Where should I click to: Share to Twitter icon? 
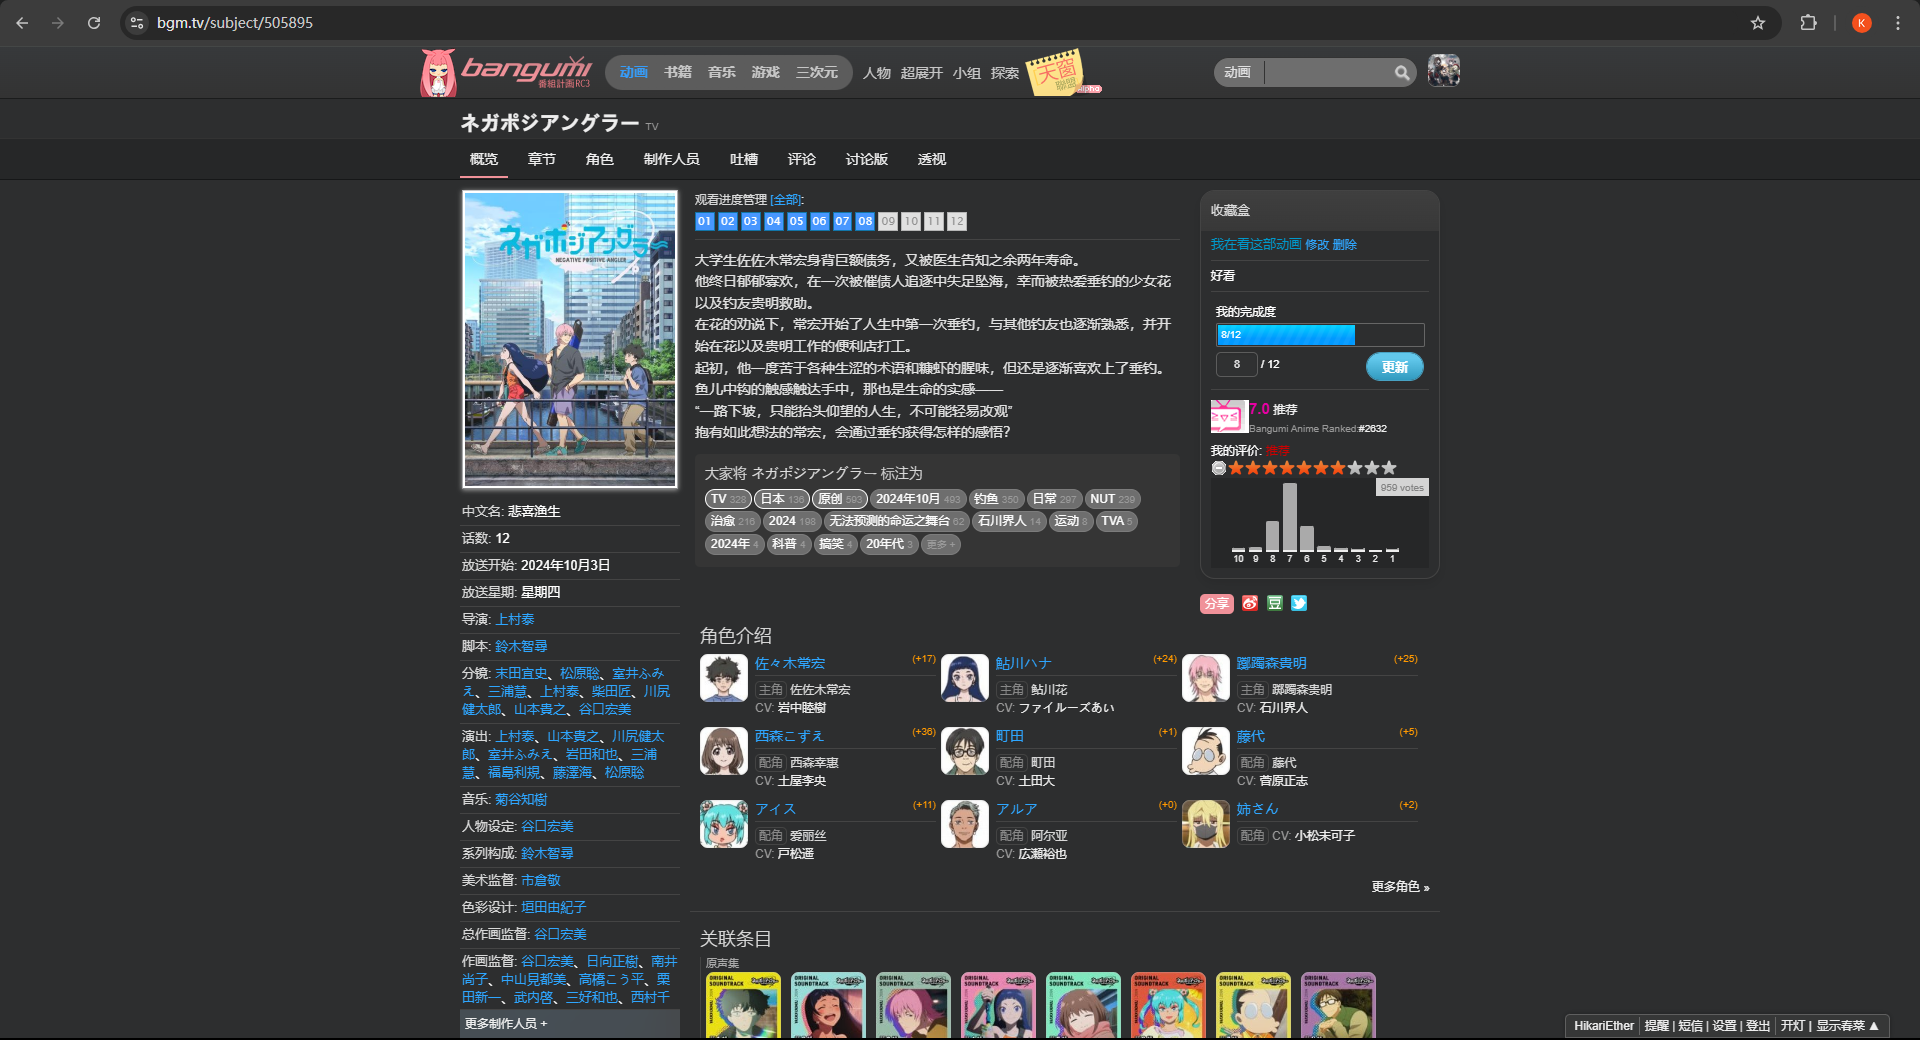coord(1299,603)
